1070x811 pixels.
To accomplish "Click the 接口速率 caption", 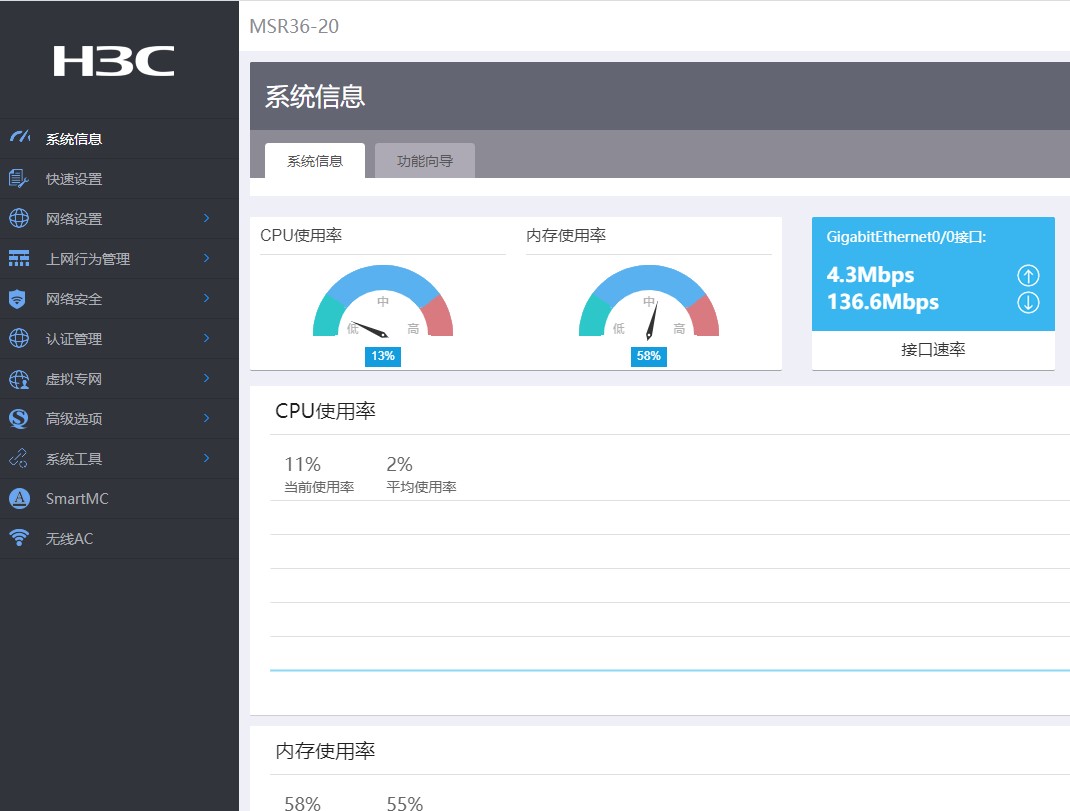I will coord(933,350).
